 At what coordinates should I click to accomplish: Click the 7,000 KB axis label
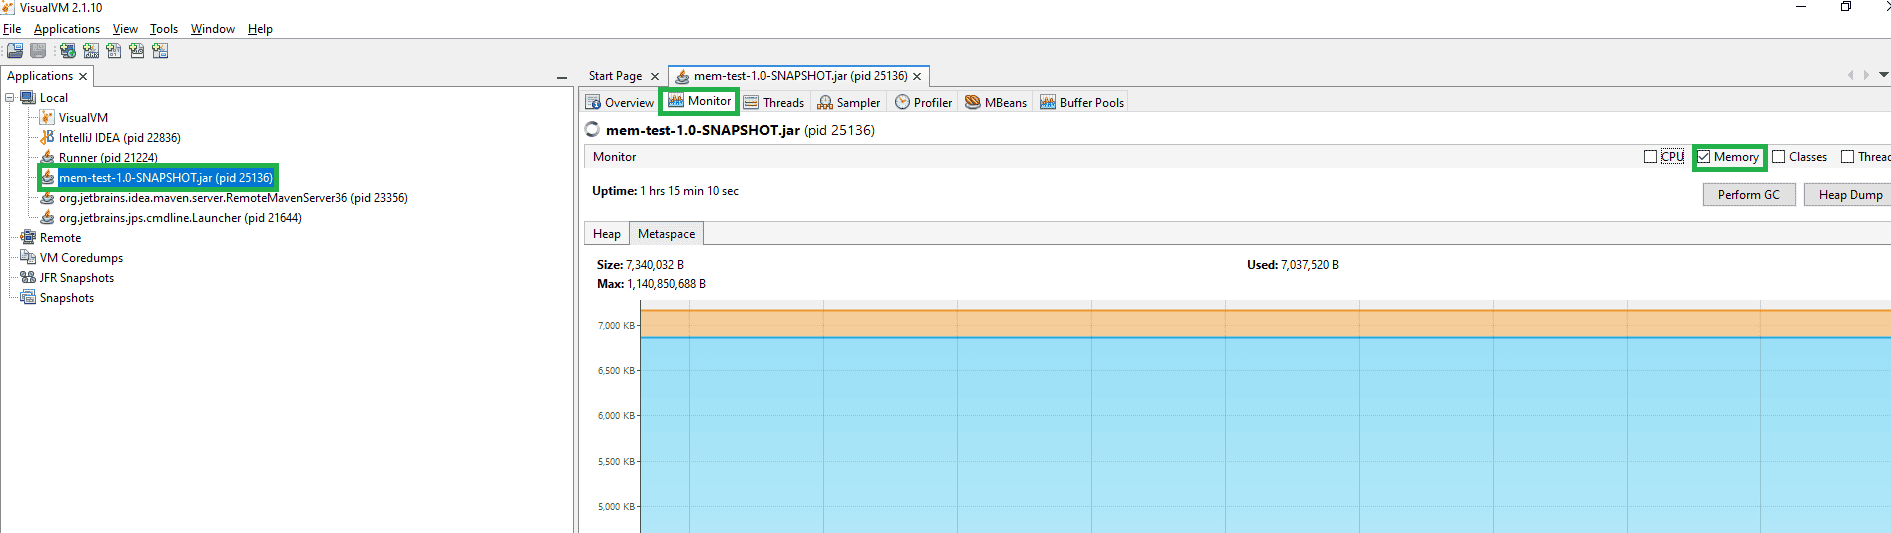click(616, 326)
